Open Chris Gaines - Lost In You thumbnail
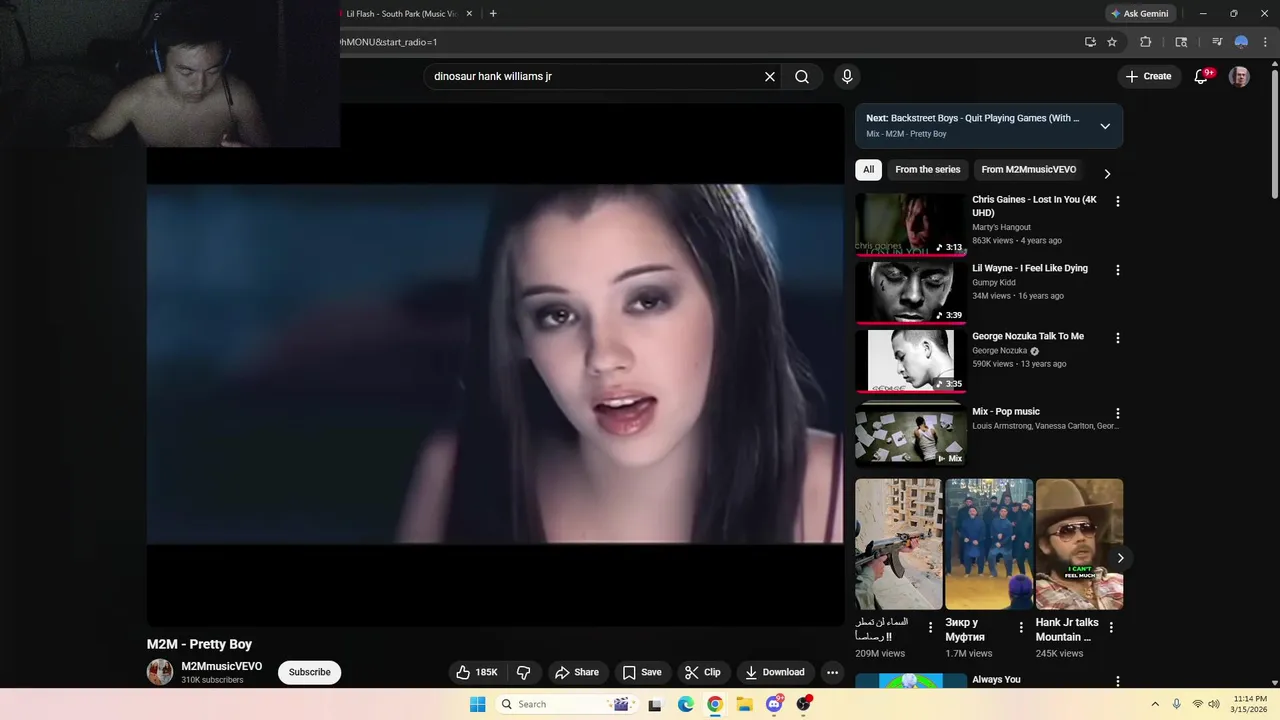The height and width of the screenshot is (720, 1280). pyautogui.click(x=910, y=225)
